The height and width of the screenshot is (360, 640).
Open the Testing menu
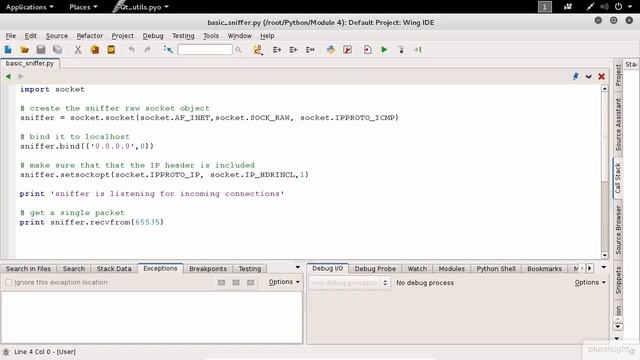pos(183,36)
